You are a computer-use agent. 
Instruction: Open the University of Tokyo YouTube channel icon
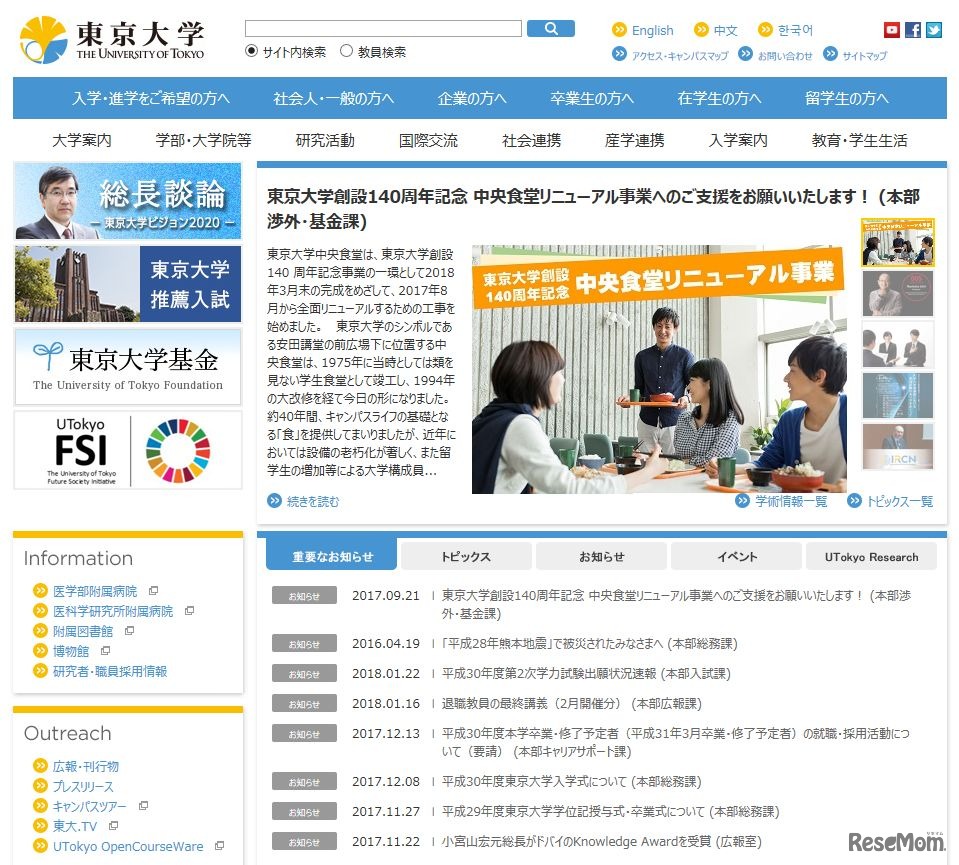(x=891, y=29)
